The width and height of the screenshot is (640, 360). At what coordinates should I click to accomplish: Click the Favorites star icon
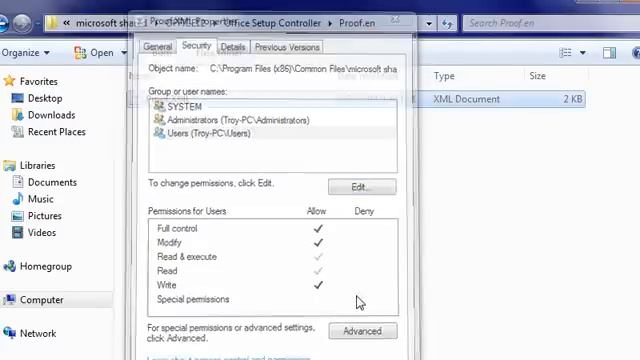coord(9,81)
